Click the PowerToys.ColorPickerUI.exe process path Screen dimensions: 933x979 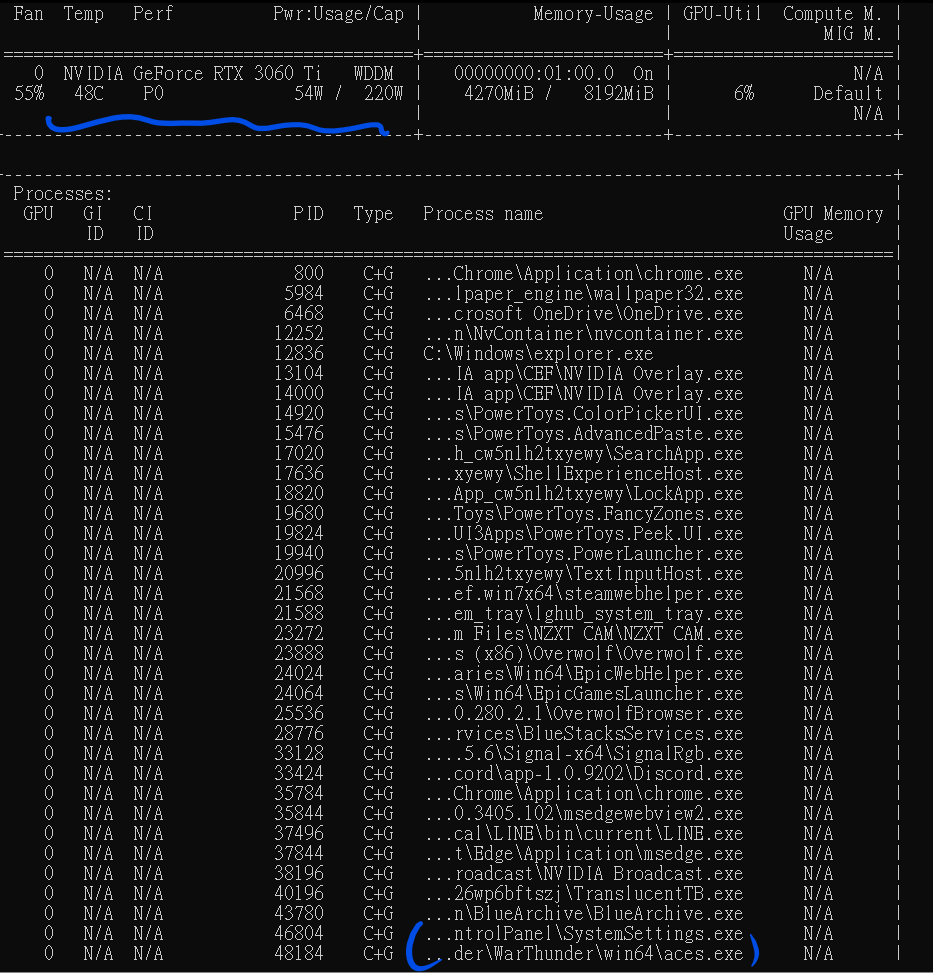click(584, 413)
